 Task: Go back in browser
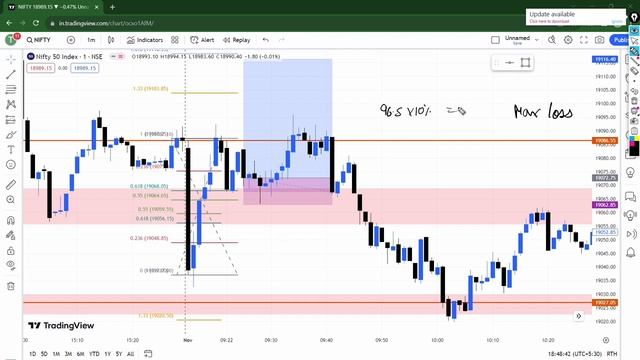[x=9, y=23]
